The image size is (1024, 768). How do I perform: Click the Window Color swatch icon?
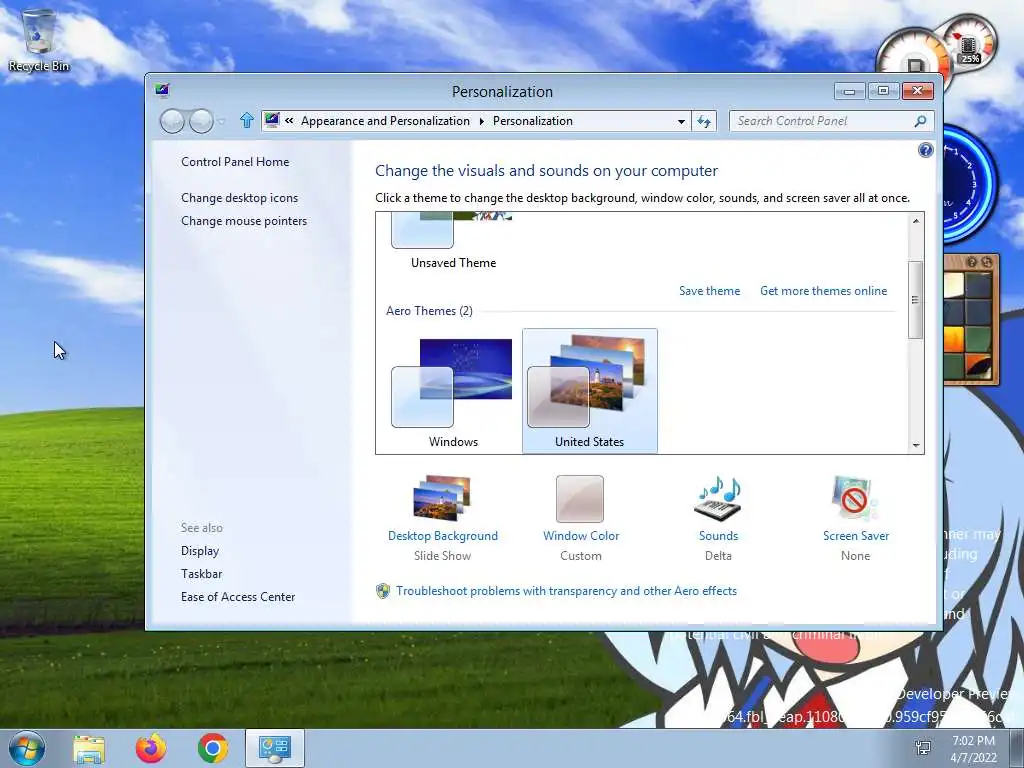[580, 499]
